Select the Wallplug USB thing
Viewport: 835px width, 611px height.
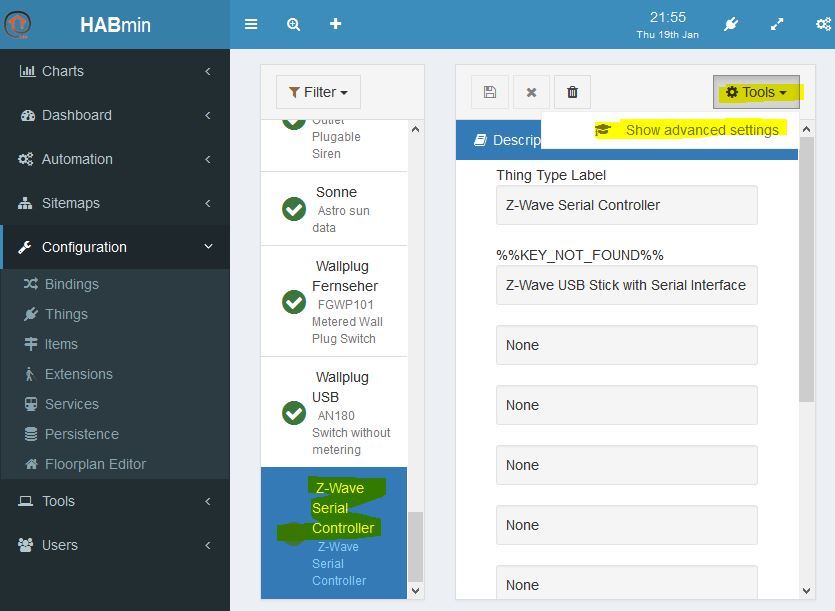(x=334, y=412)
